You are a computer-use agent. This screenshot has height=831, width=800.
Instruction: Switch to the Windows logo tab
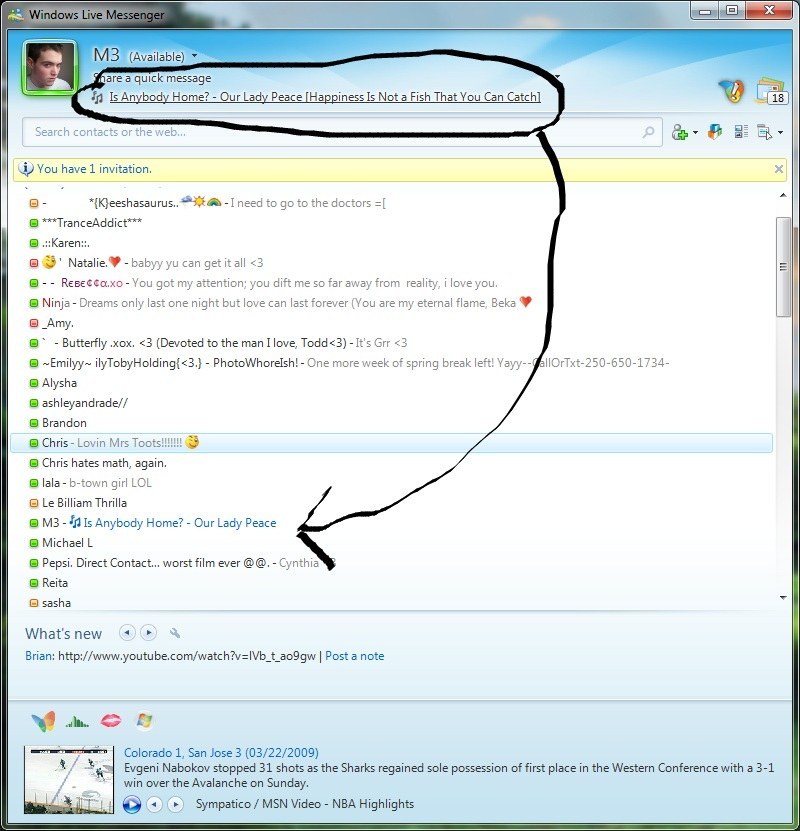[144, 721]
